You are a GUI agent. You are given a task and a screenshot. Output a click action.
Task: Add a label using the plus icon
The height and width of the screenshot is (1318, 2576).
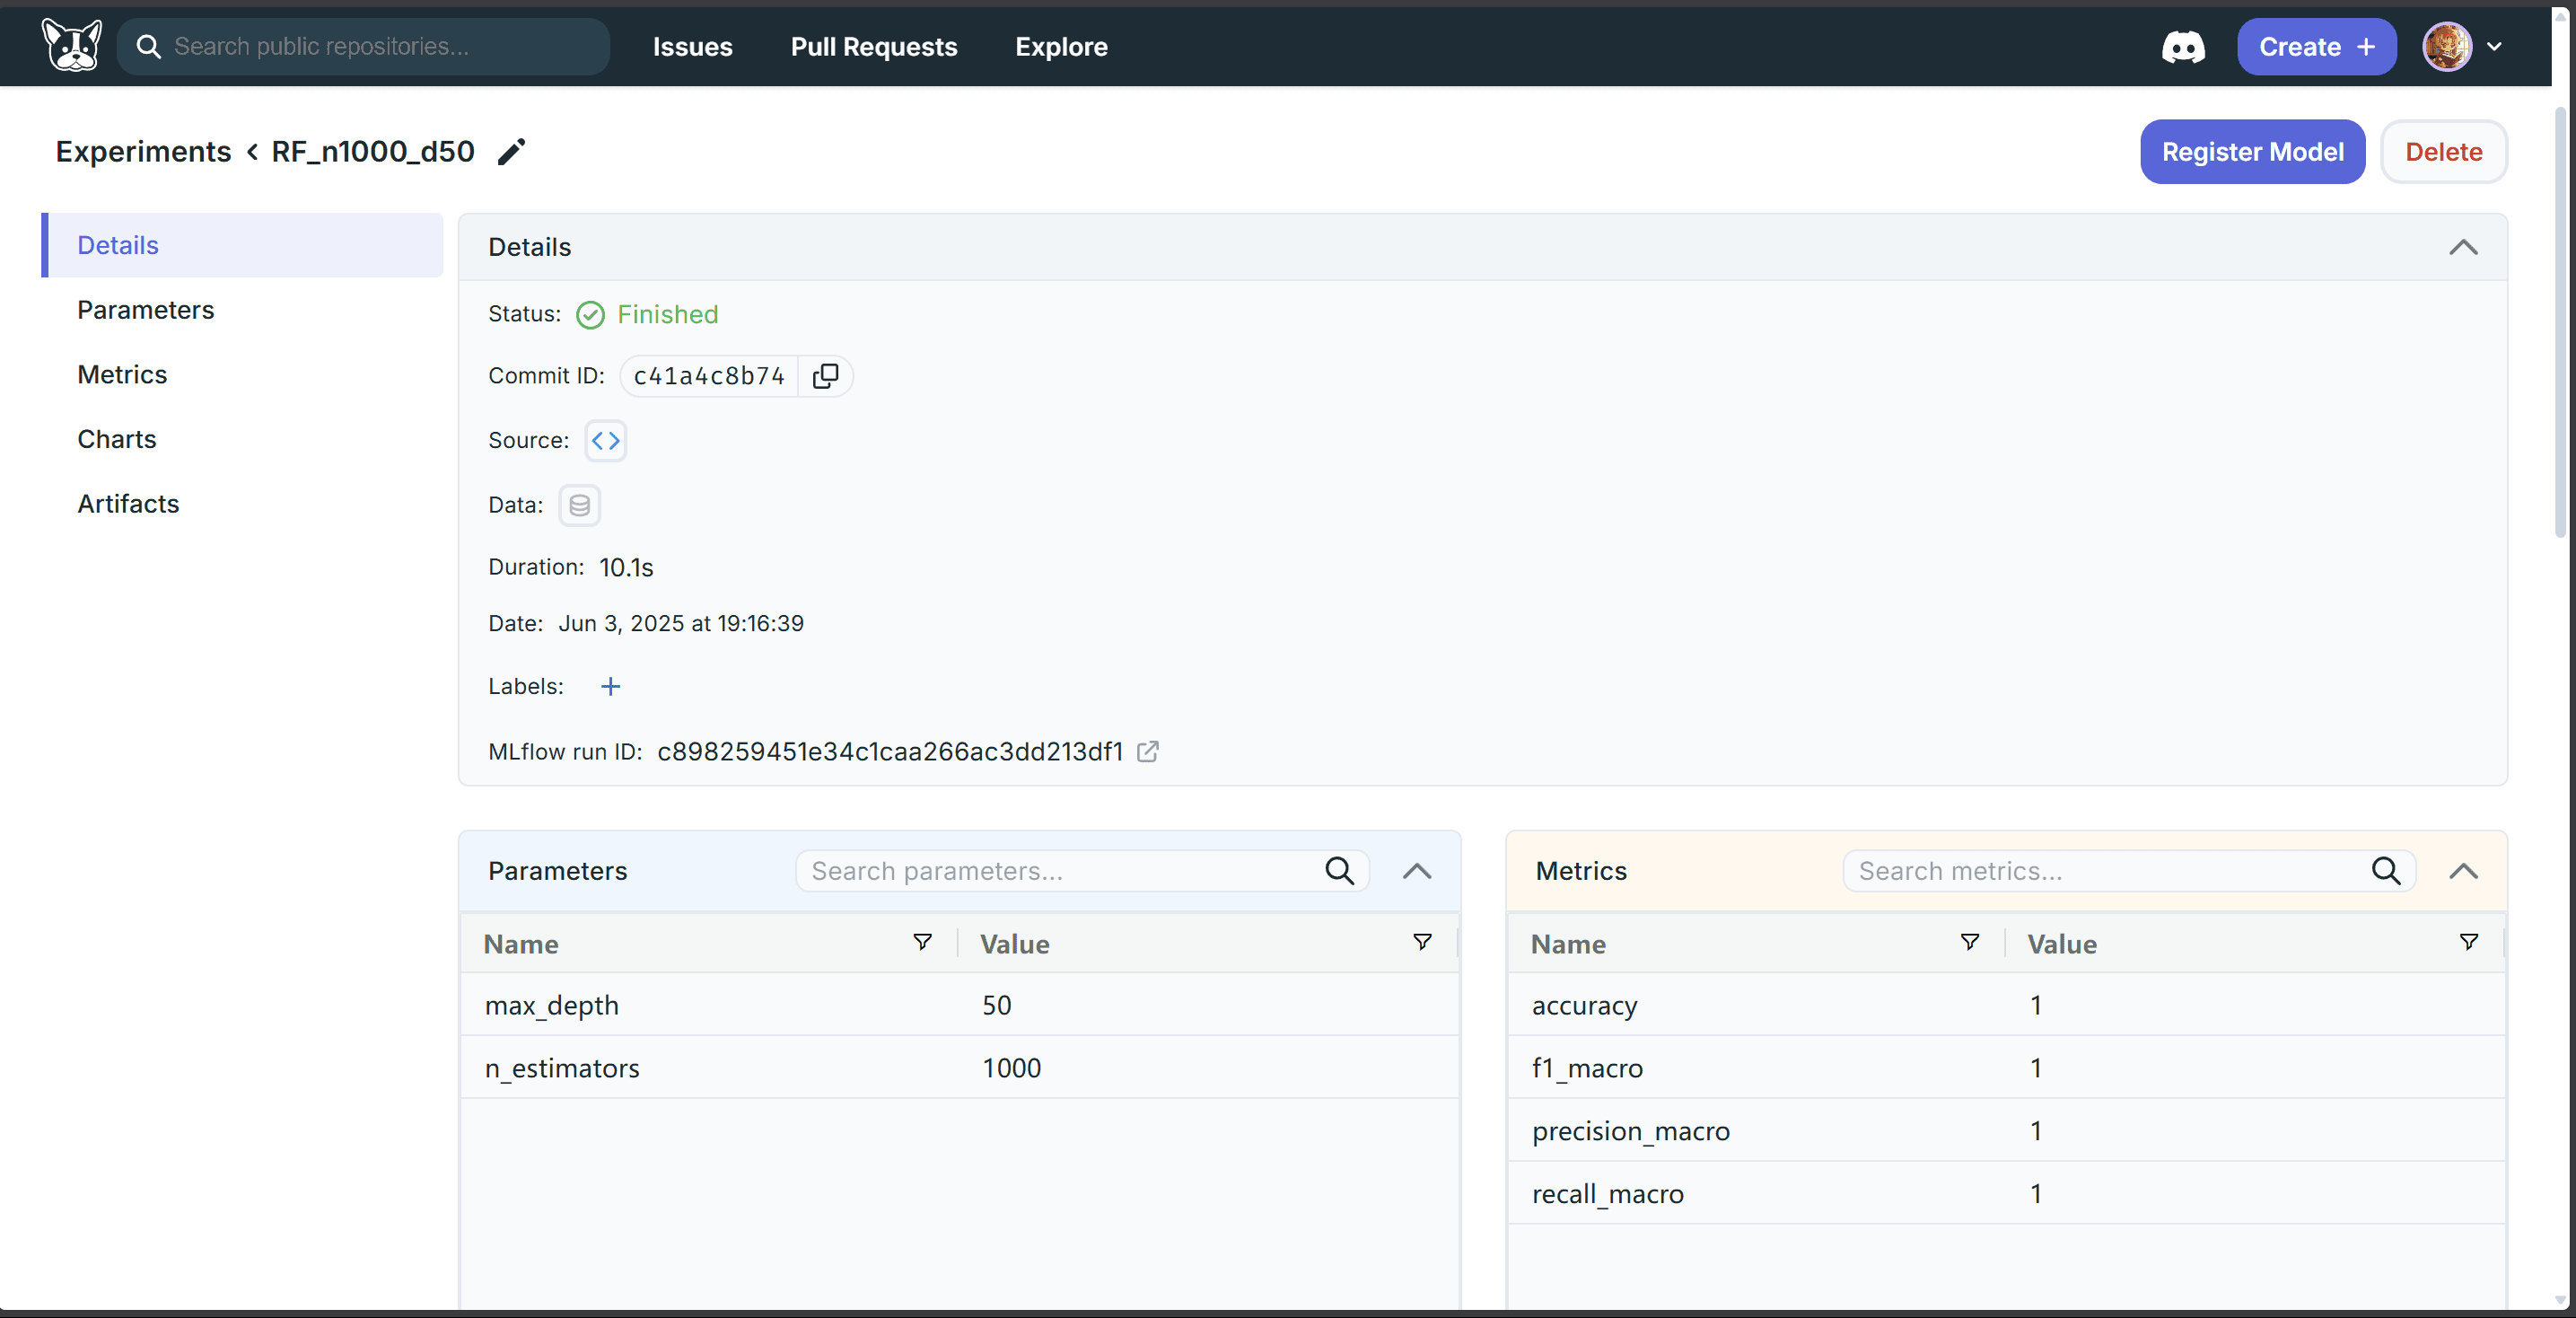pyautogui.click(x=610, y=686)
